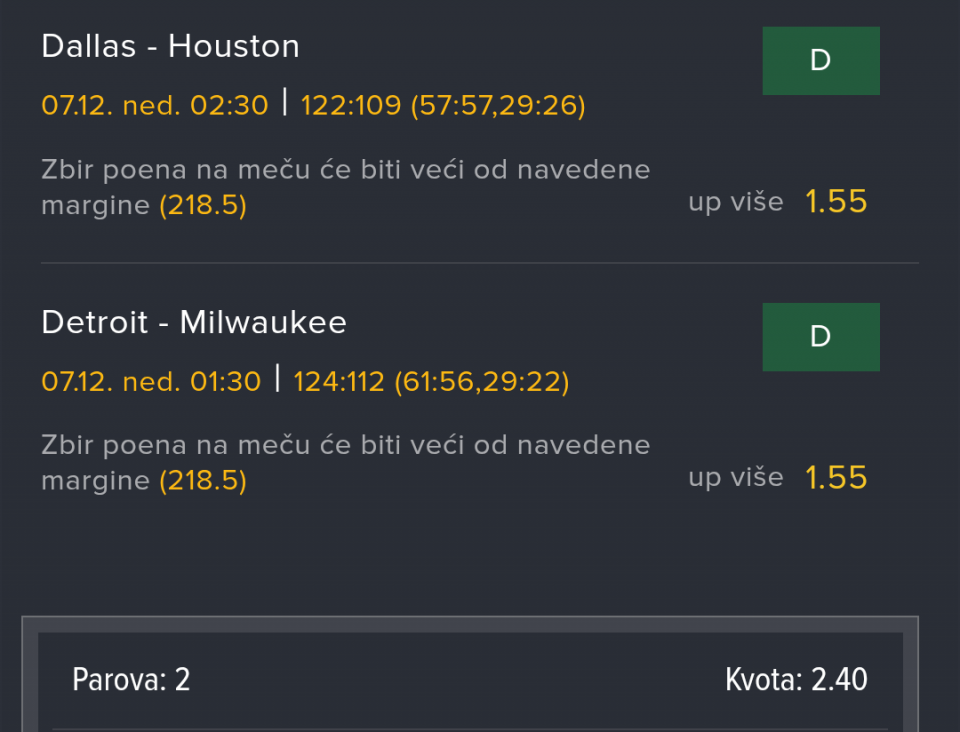The width and height of the screenshot is (960, 732).
Task: Click the 122:109 final score
Action: [350, 105]
